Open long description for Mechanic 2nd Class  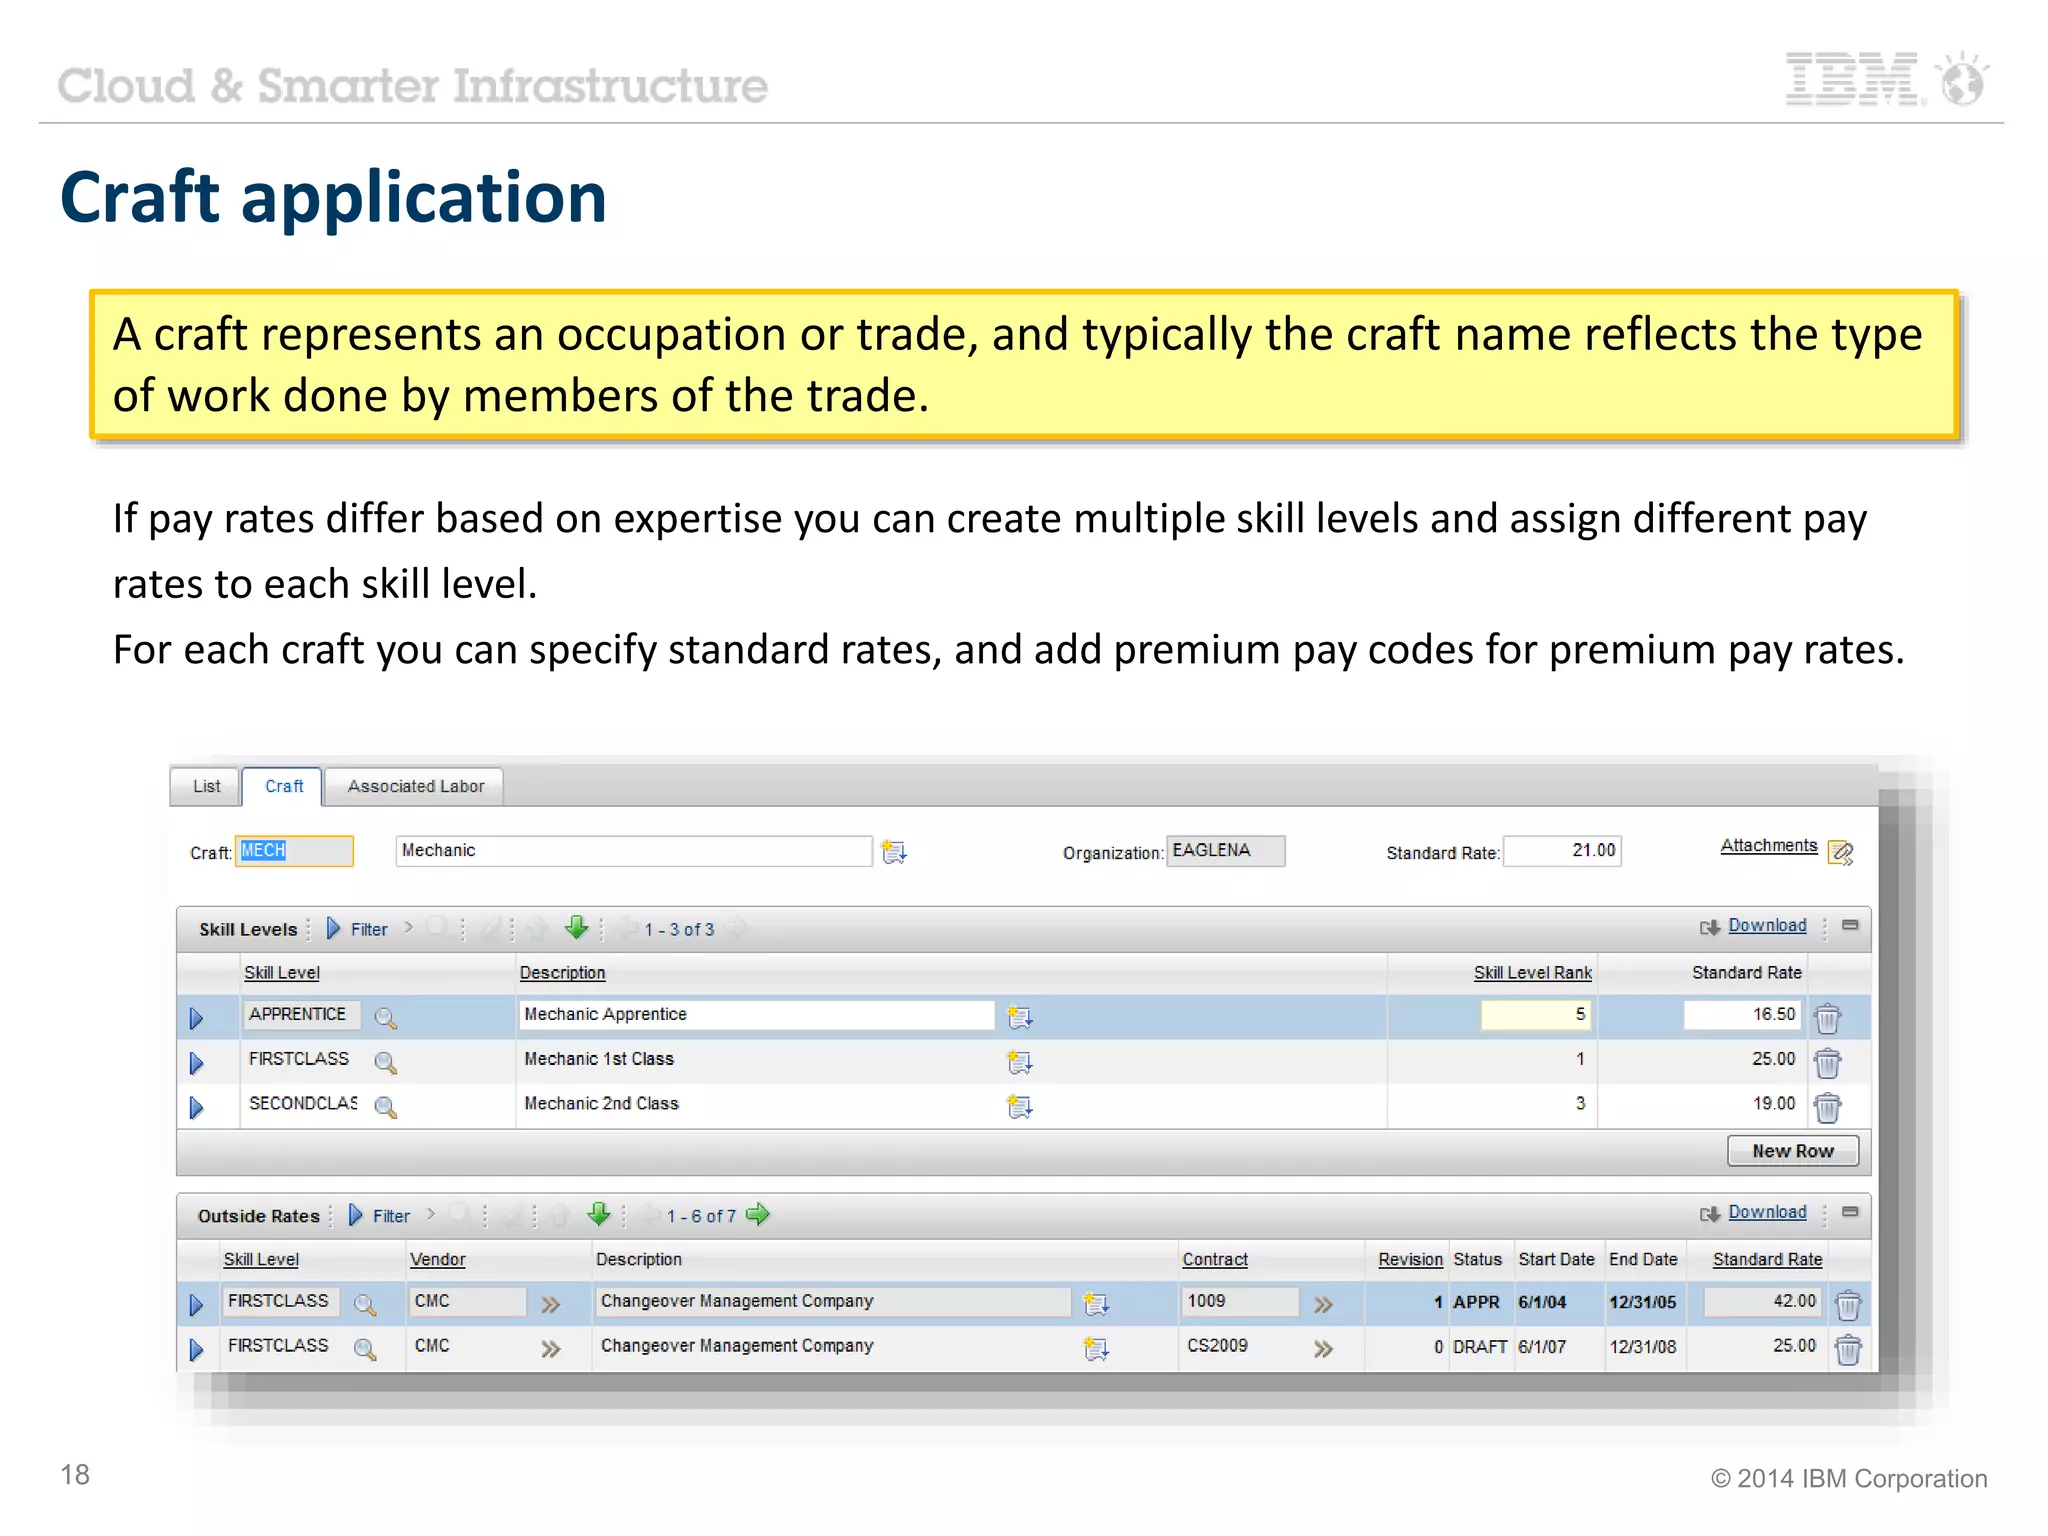[x=1019, y=1106]
